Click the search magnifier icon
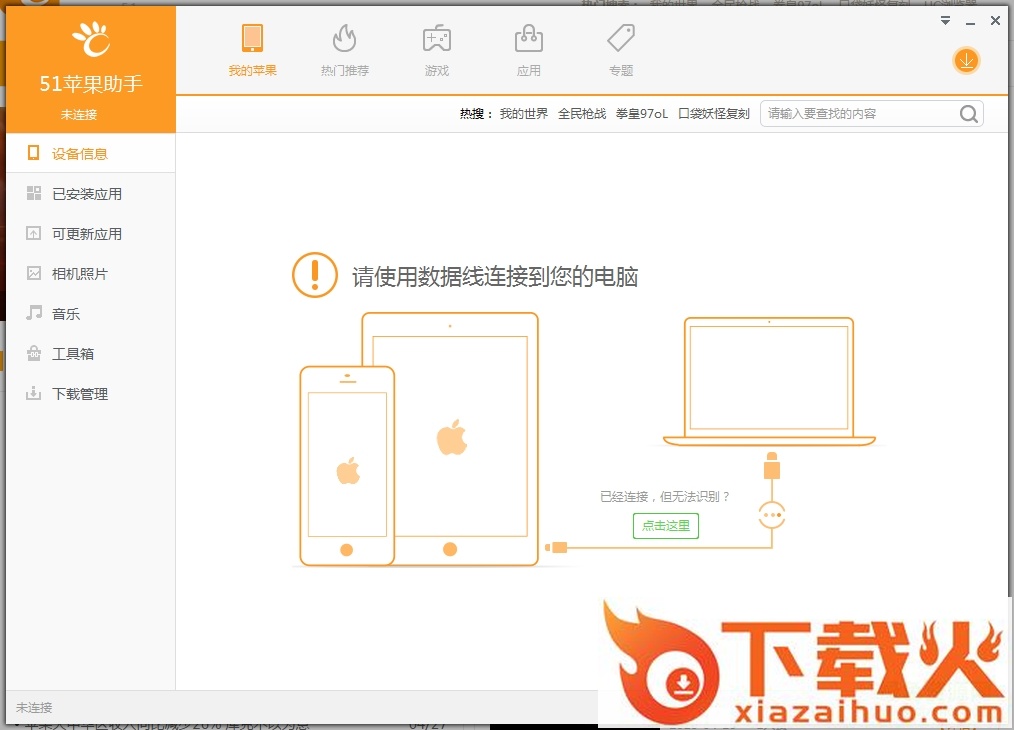 968,114
